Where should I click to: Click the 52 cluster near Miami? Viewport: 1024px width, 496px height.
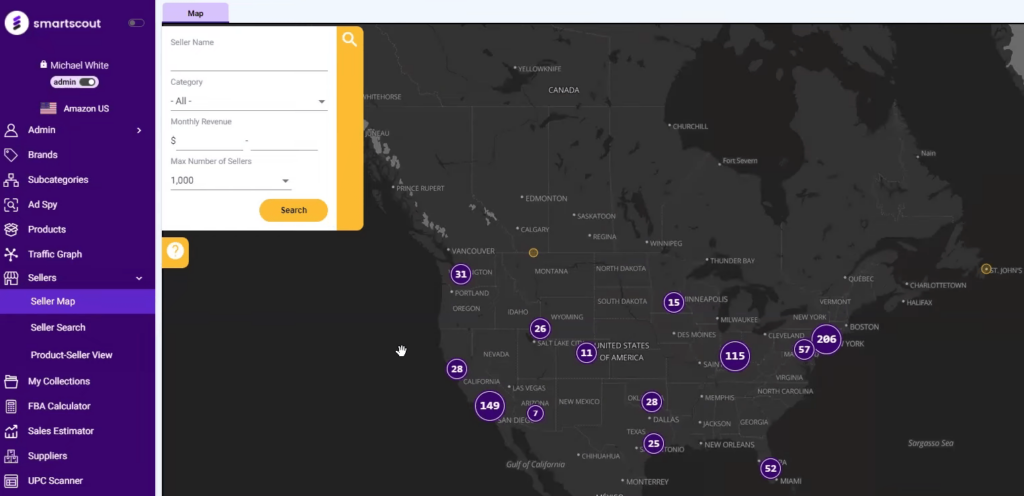coord(771,469)
